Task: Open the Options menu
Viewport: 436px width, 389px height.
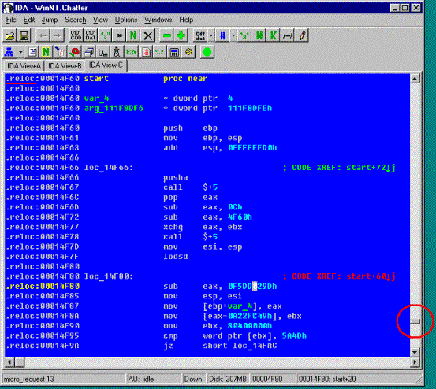Action: point(126,20)
